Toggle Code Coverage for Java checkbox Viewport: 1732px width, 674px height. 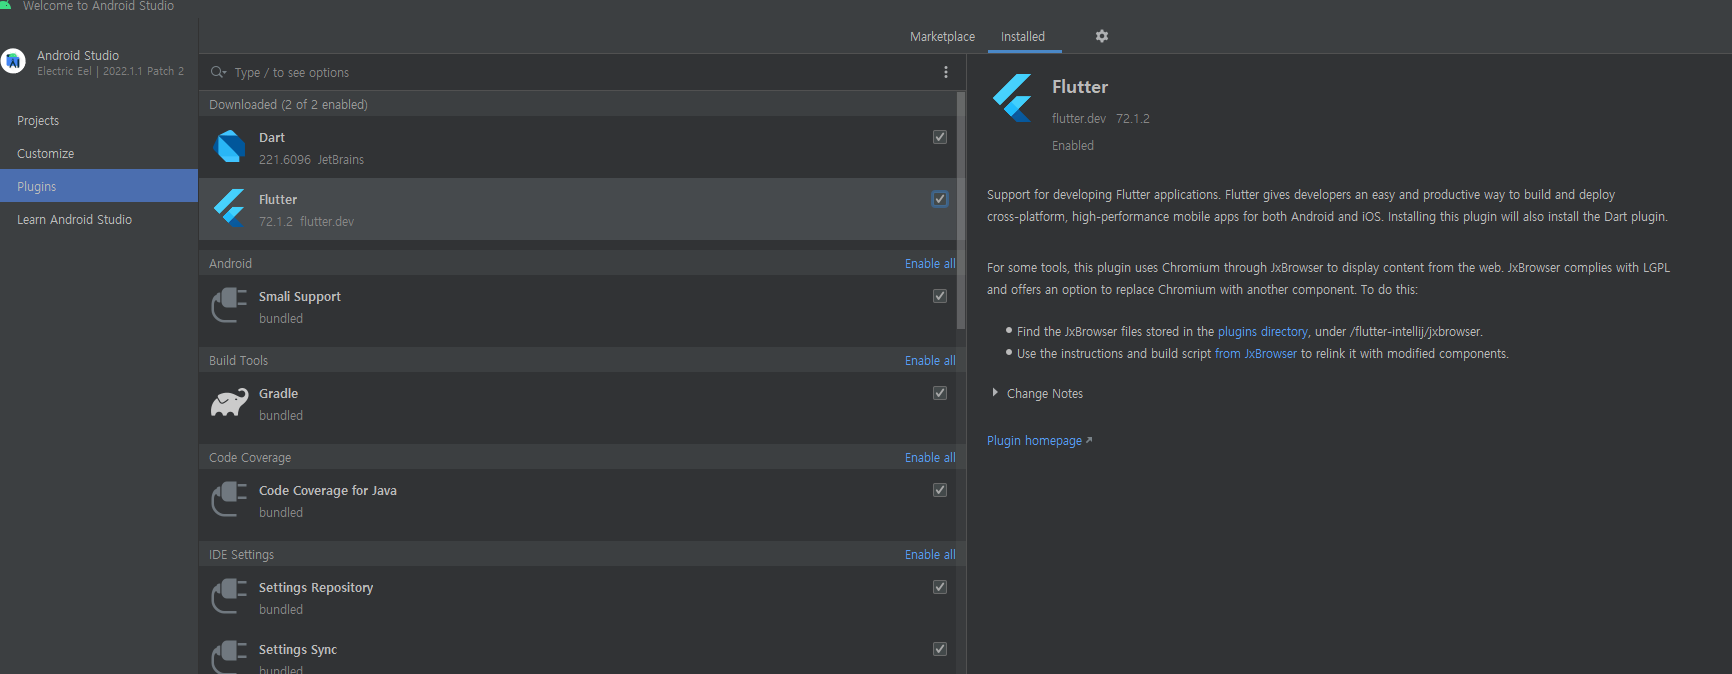click(940, 490)
